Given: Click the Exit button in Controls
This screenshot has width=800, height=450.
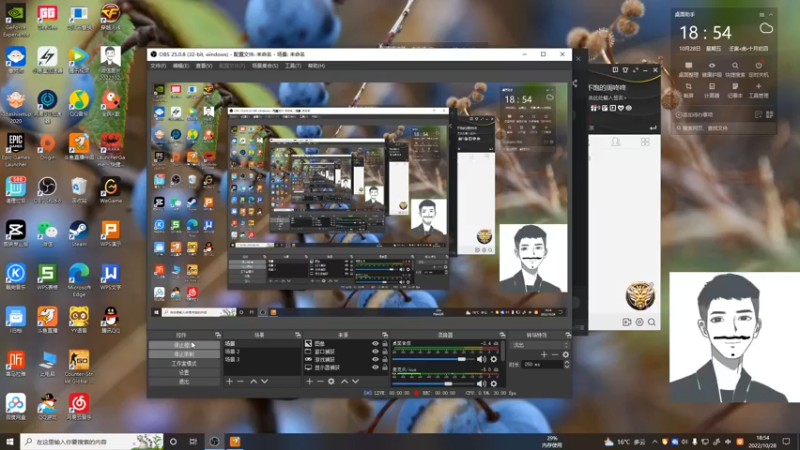Looking at the screenshot, I should tap(184, 382).
